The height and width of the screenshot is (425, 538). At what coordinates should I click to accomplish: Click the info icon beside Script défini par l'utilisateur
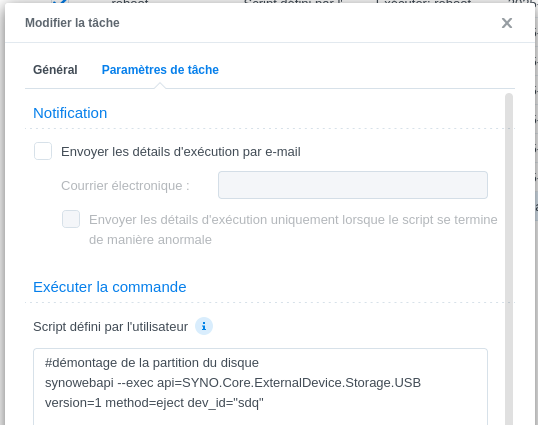tap(204, 326)
